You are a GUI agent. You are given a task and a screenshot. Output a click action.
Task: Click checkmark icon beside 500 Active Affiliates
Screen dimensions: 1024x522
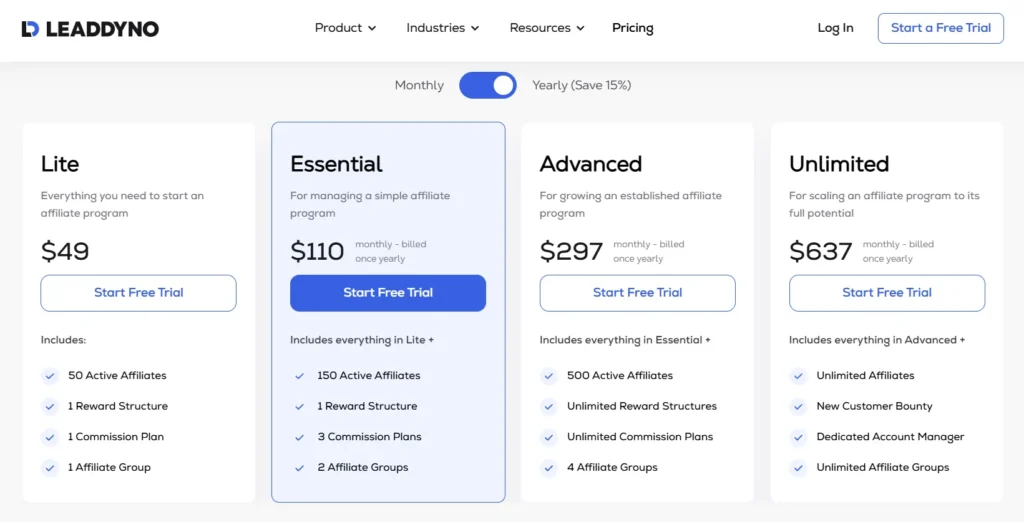coord(549,376)
